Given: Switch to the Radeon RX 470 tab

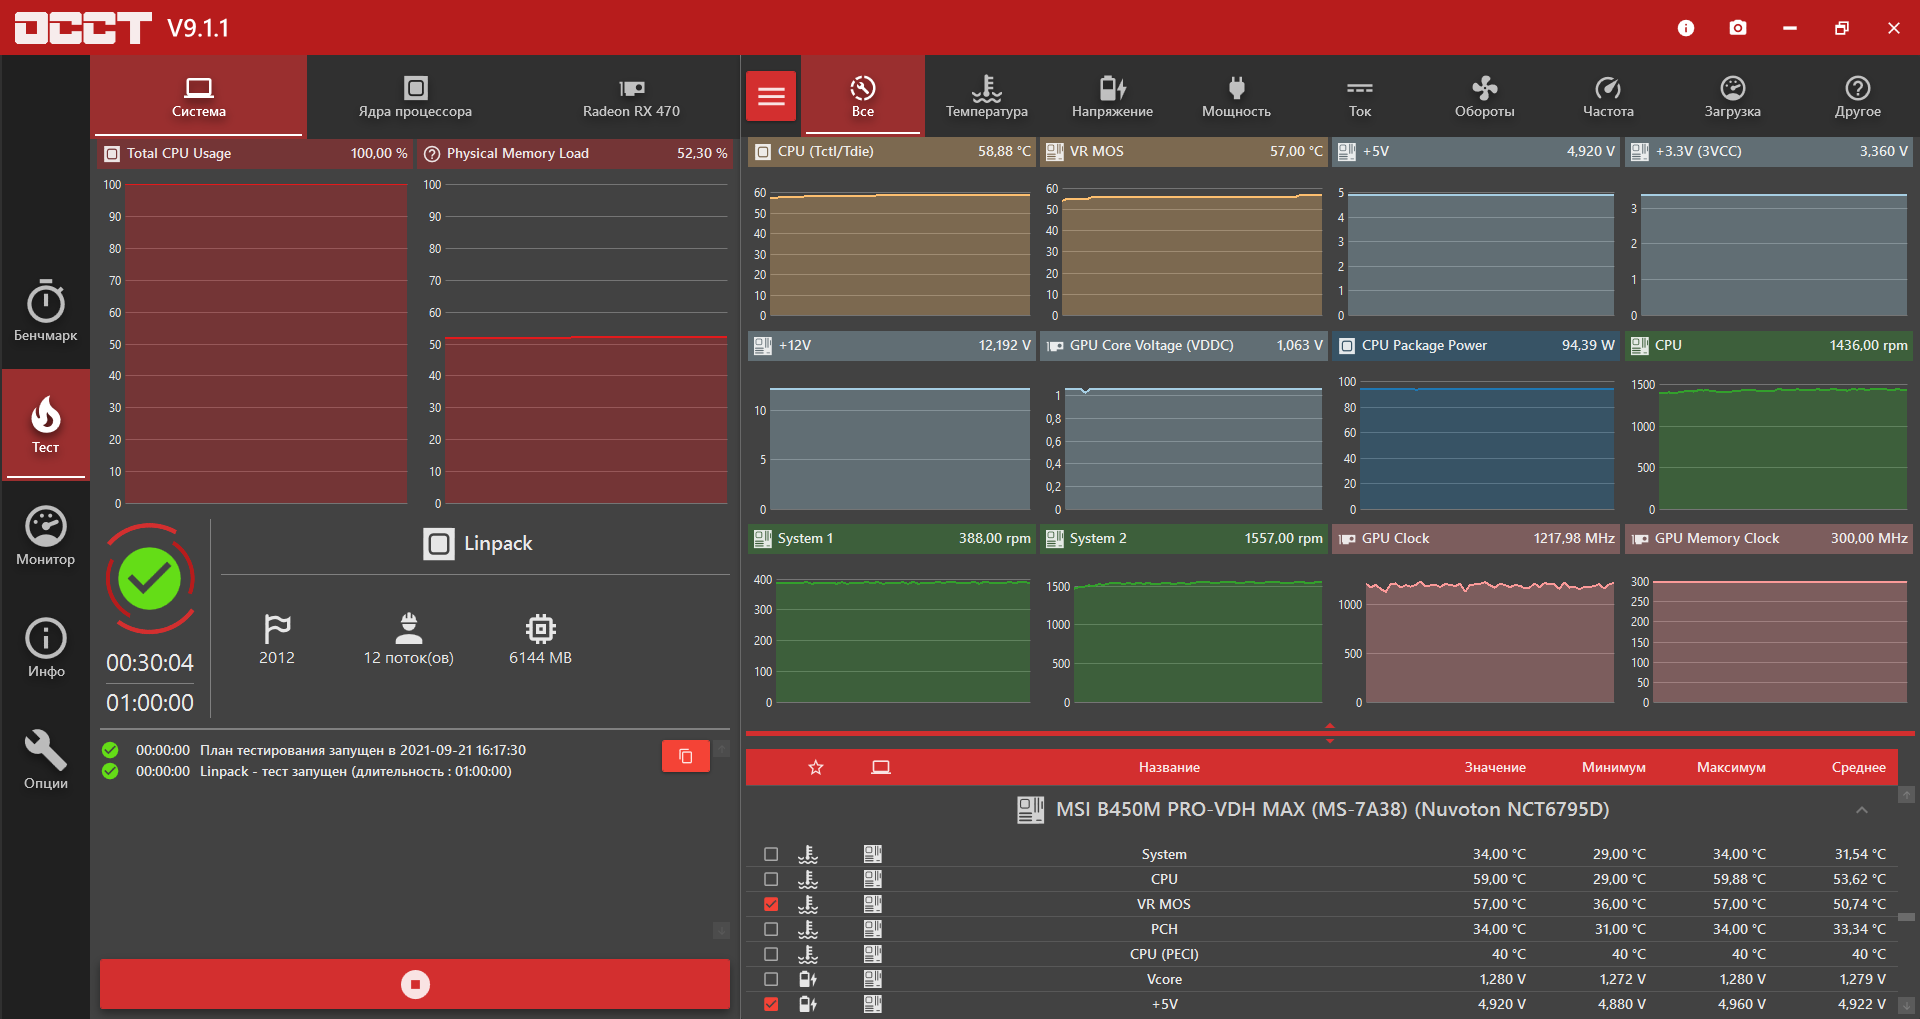Looking at the screenshot, I should (x=631, y=96).
